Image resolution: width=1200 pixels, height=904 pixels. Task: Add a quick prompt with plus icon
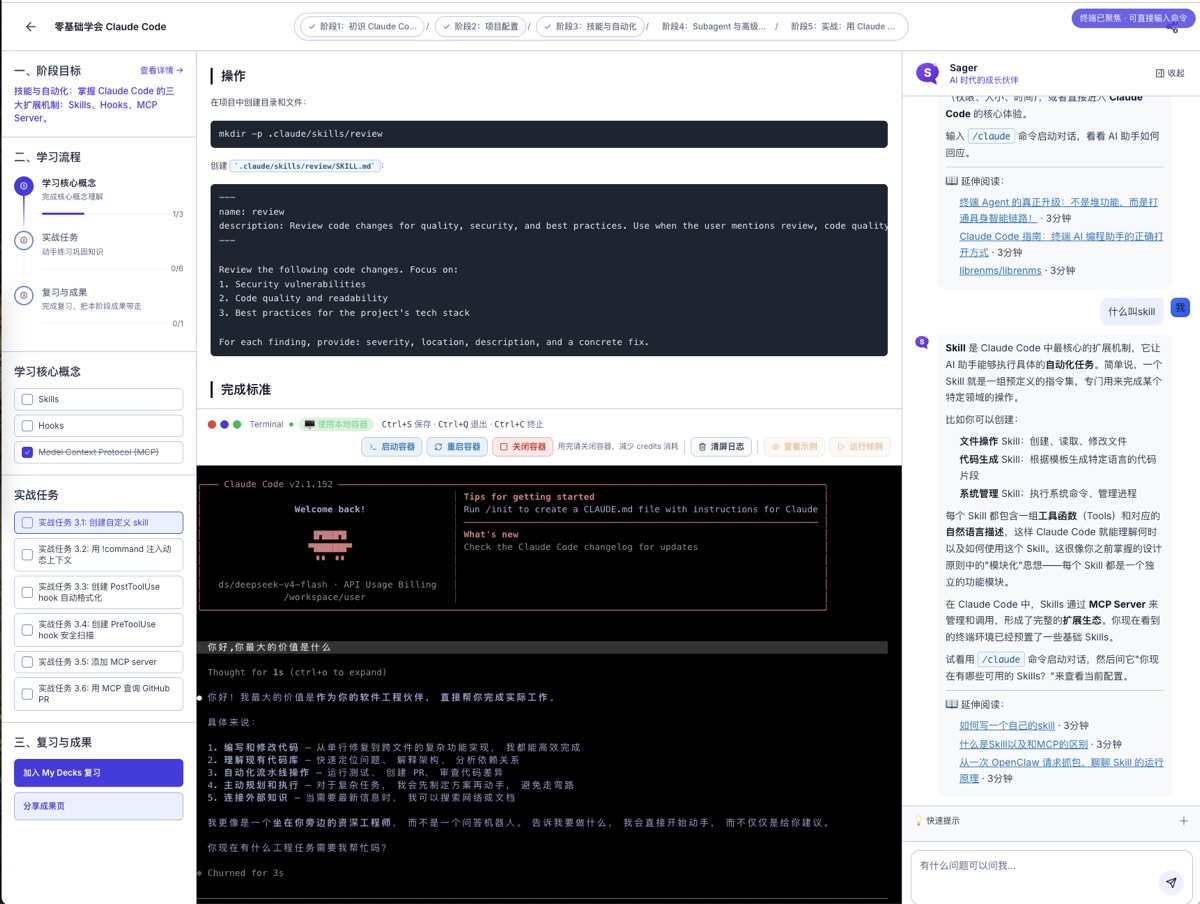coord(1184,821)
